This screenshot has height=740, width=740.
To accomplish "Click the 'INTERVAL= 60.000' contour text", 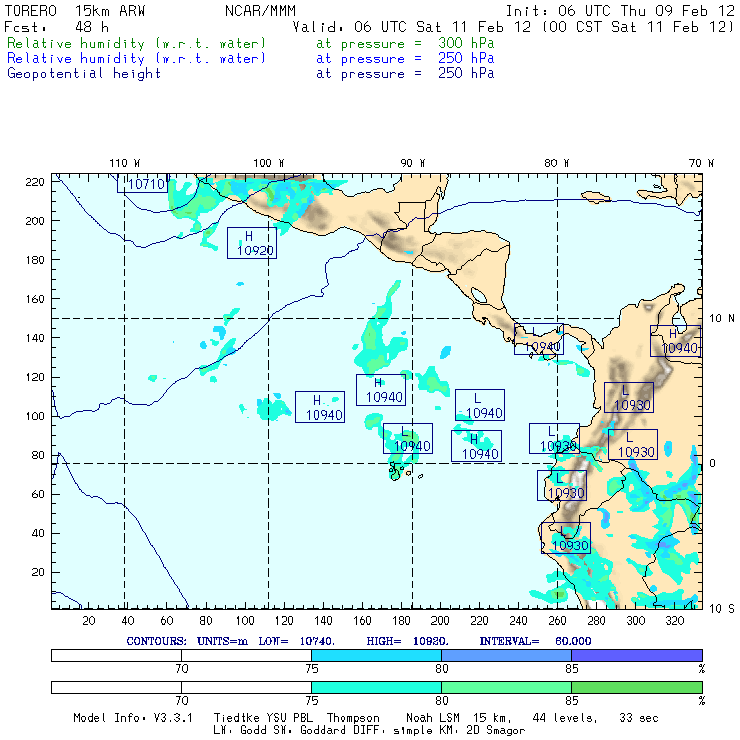I will [x=535, y=641].
